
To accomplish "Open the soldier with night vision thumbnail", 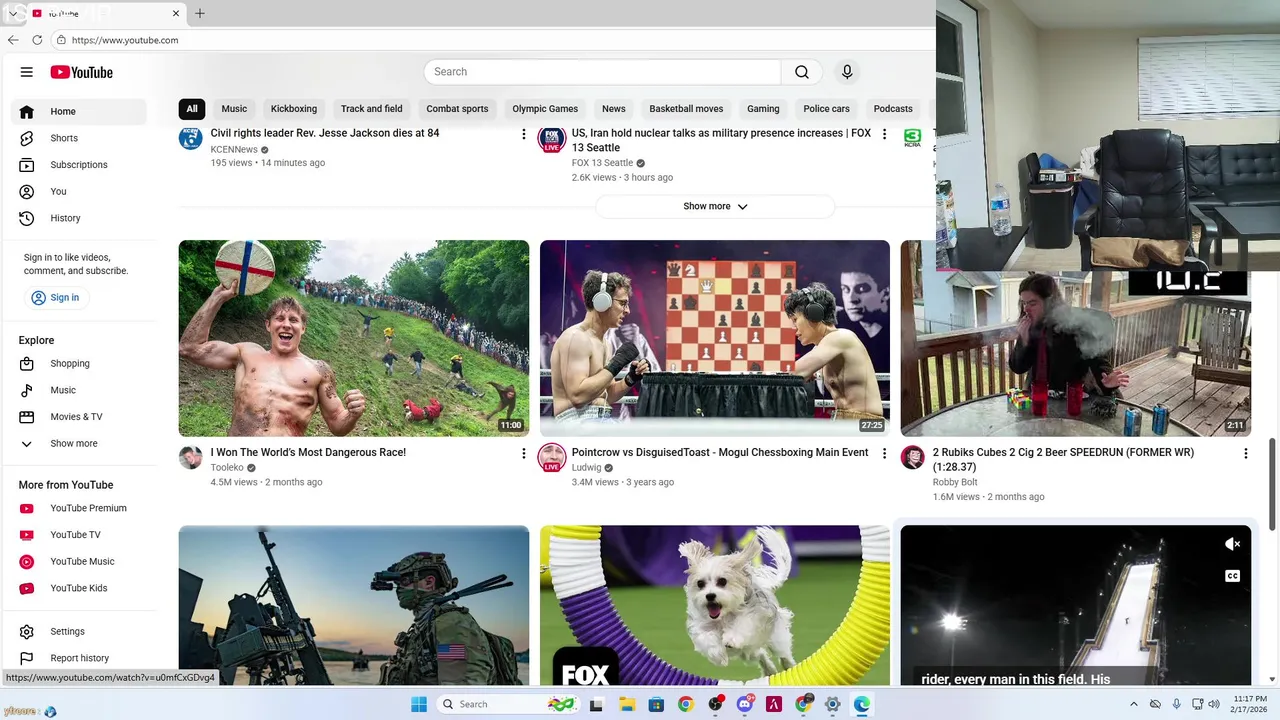I will click(x=354, y=605).
